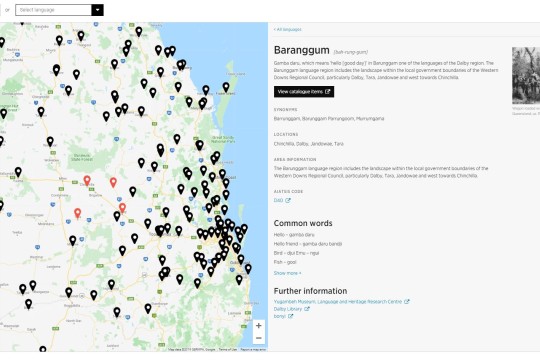Click View catalogue items button

coord(304,92)
